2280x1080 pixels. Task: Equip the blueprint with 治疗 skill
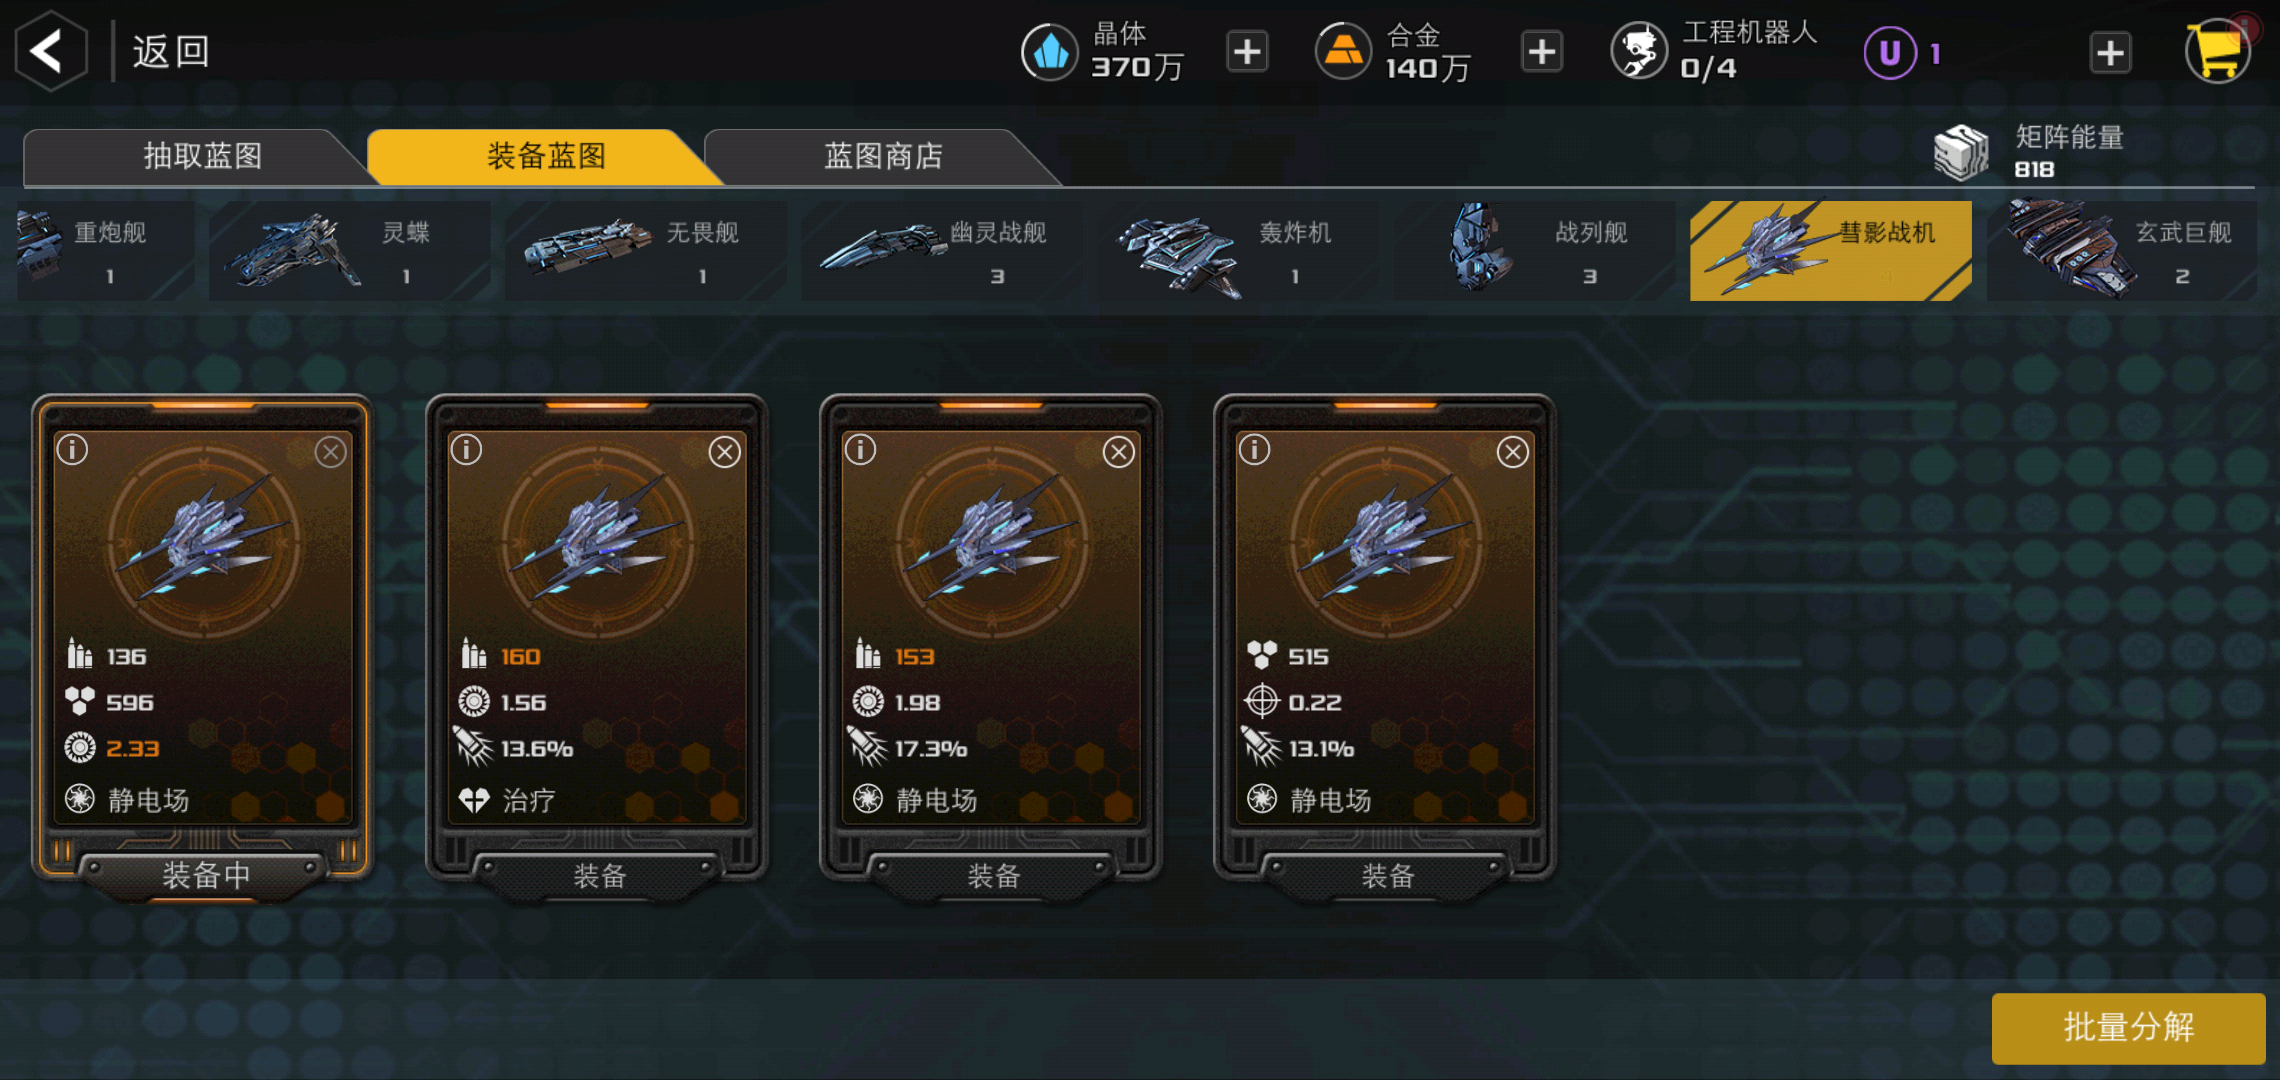(598, 876)
